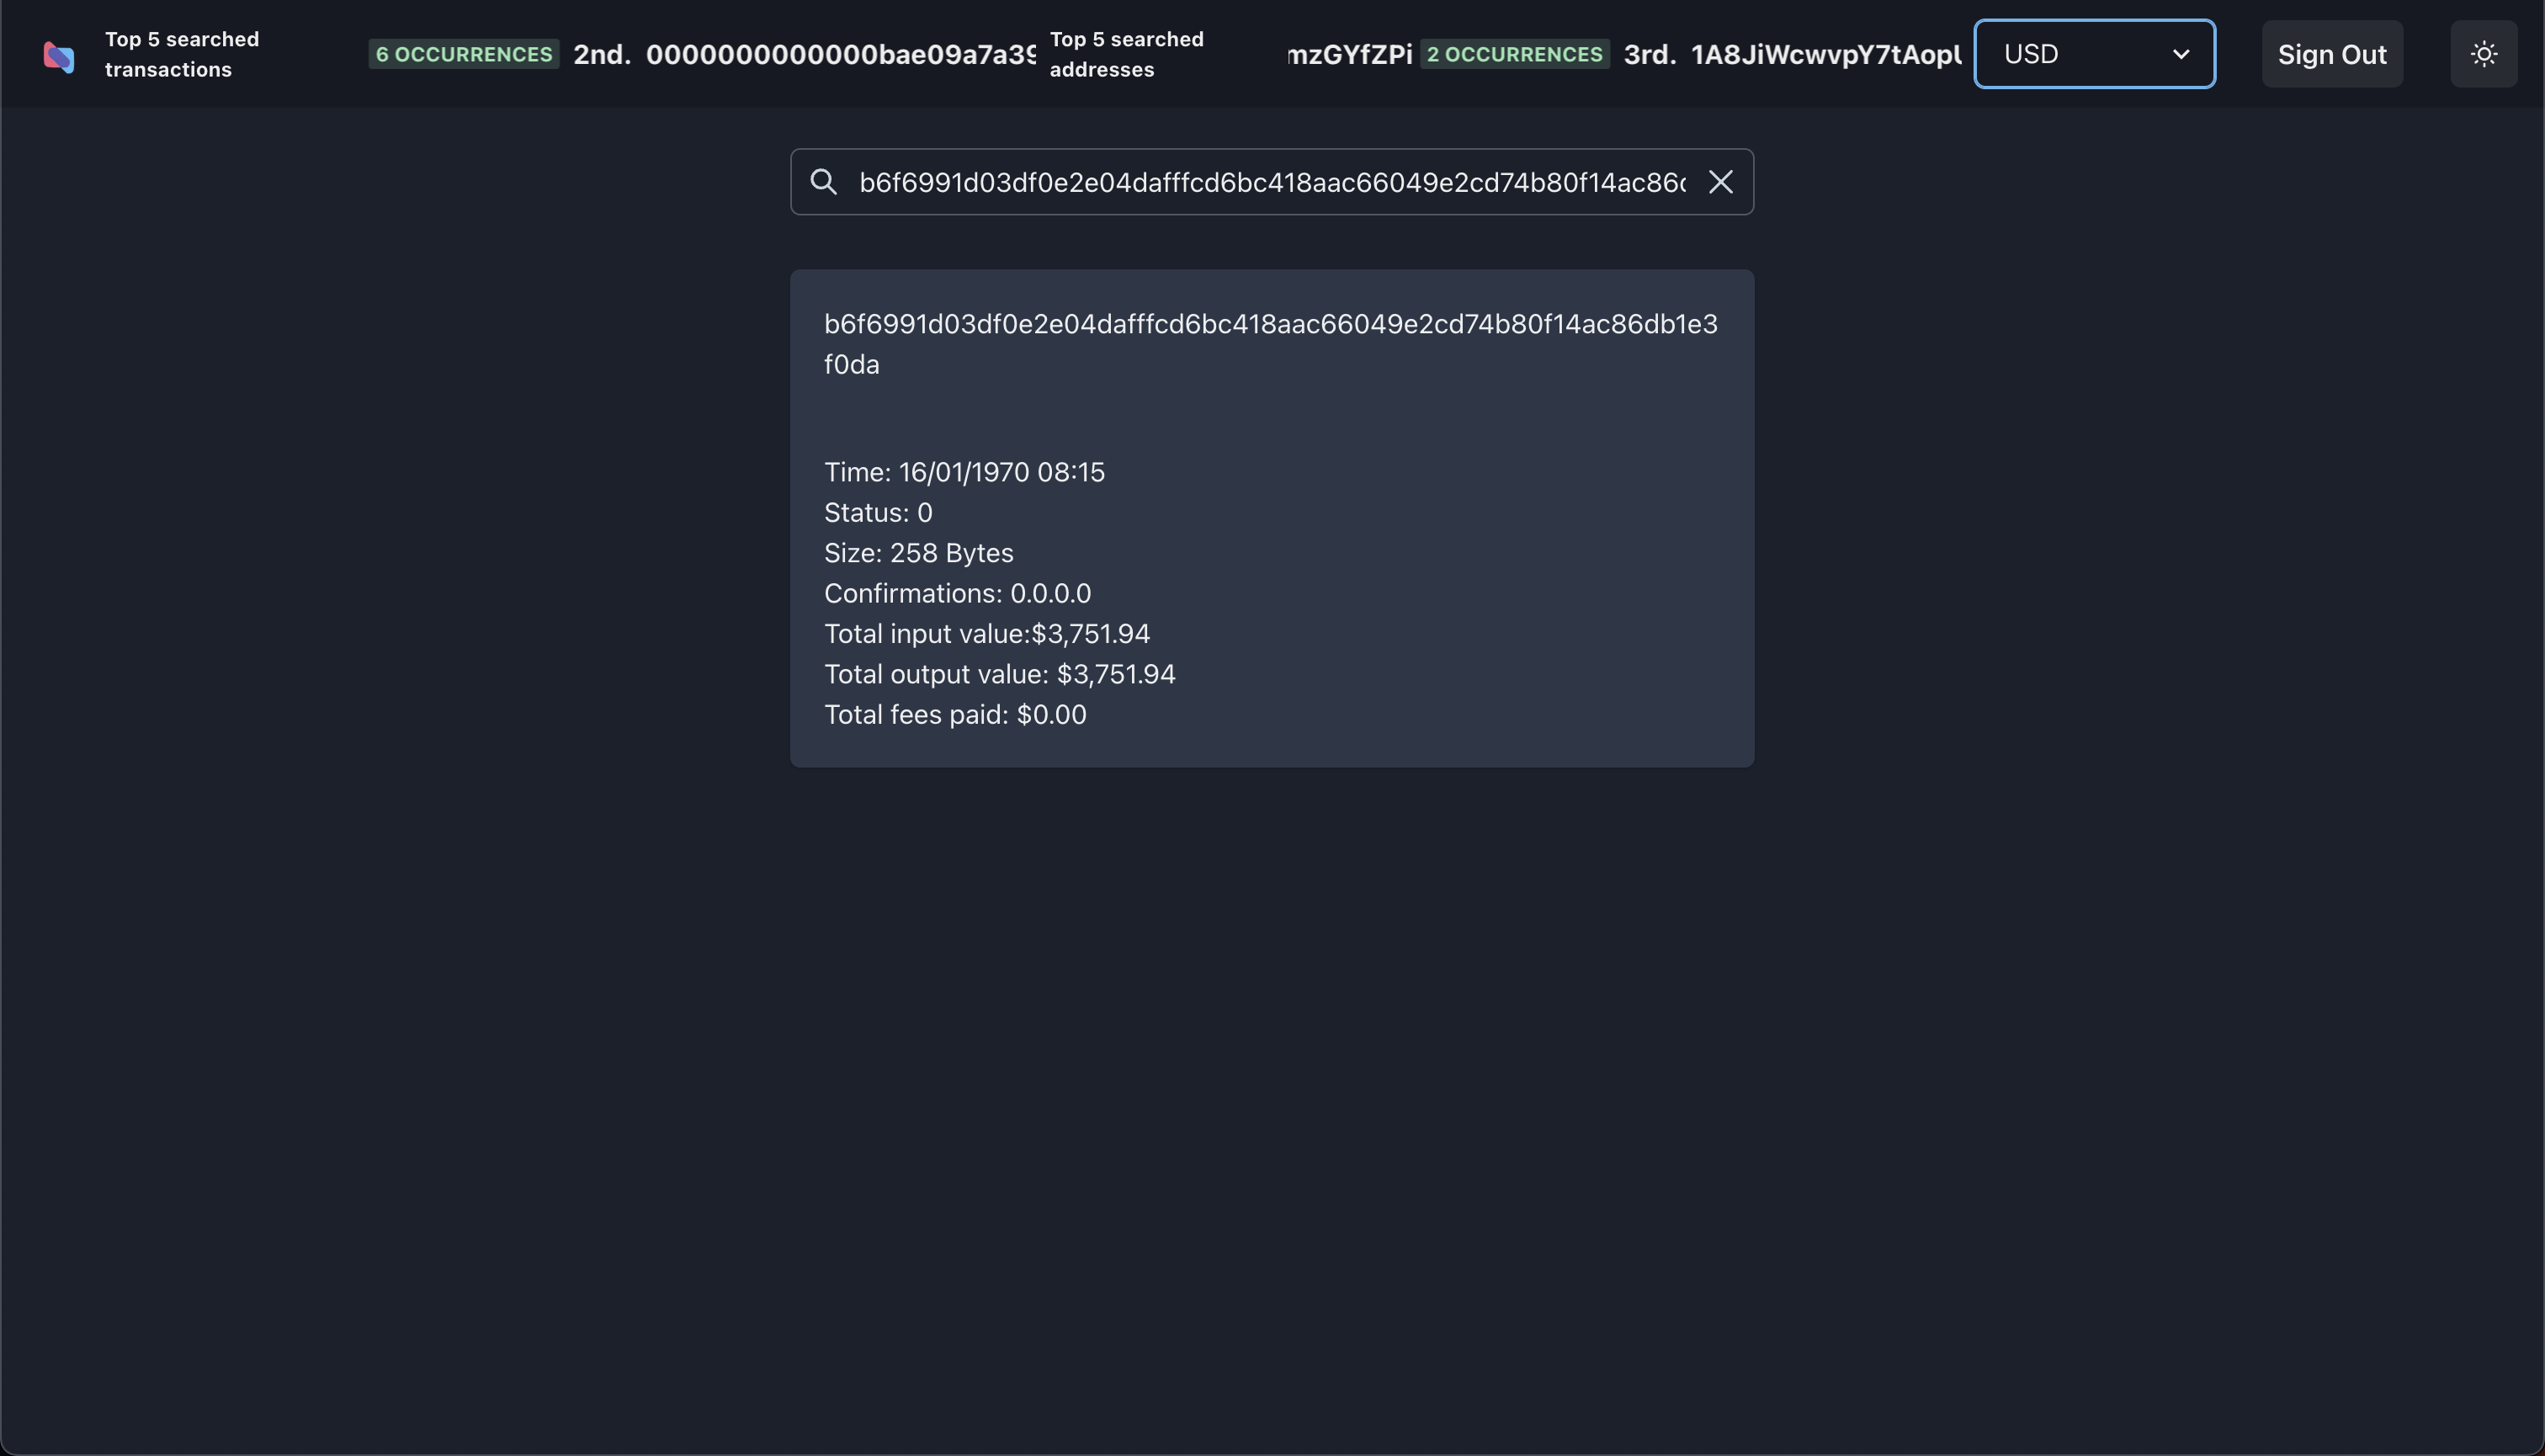The image size is (2545, 1456).
Task: Click Top 5 searched transactions label
Action: click(182, 54)
